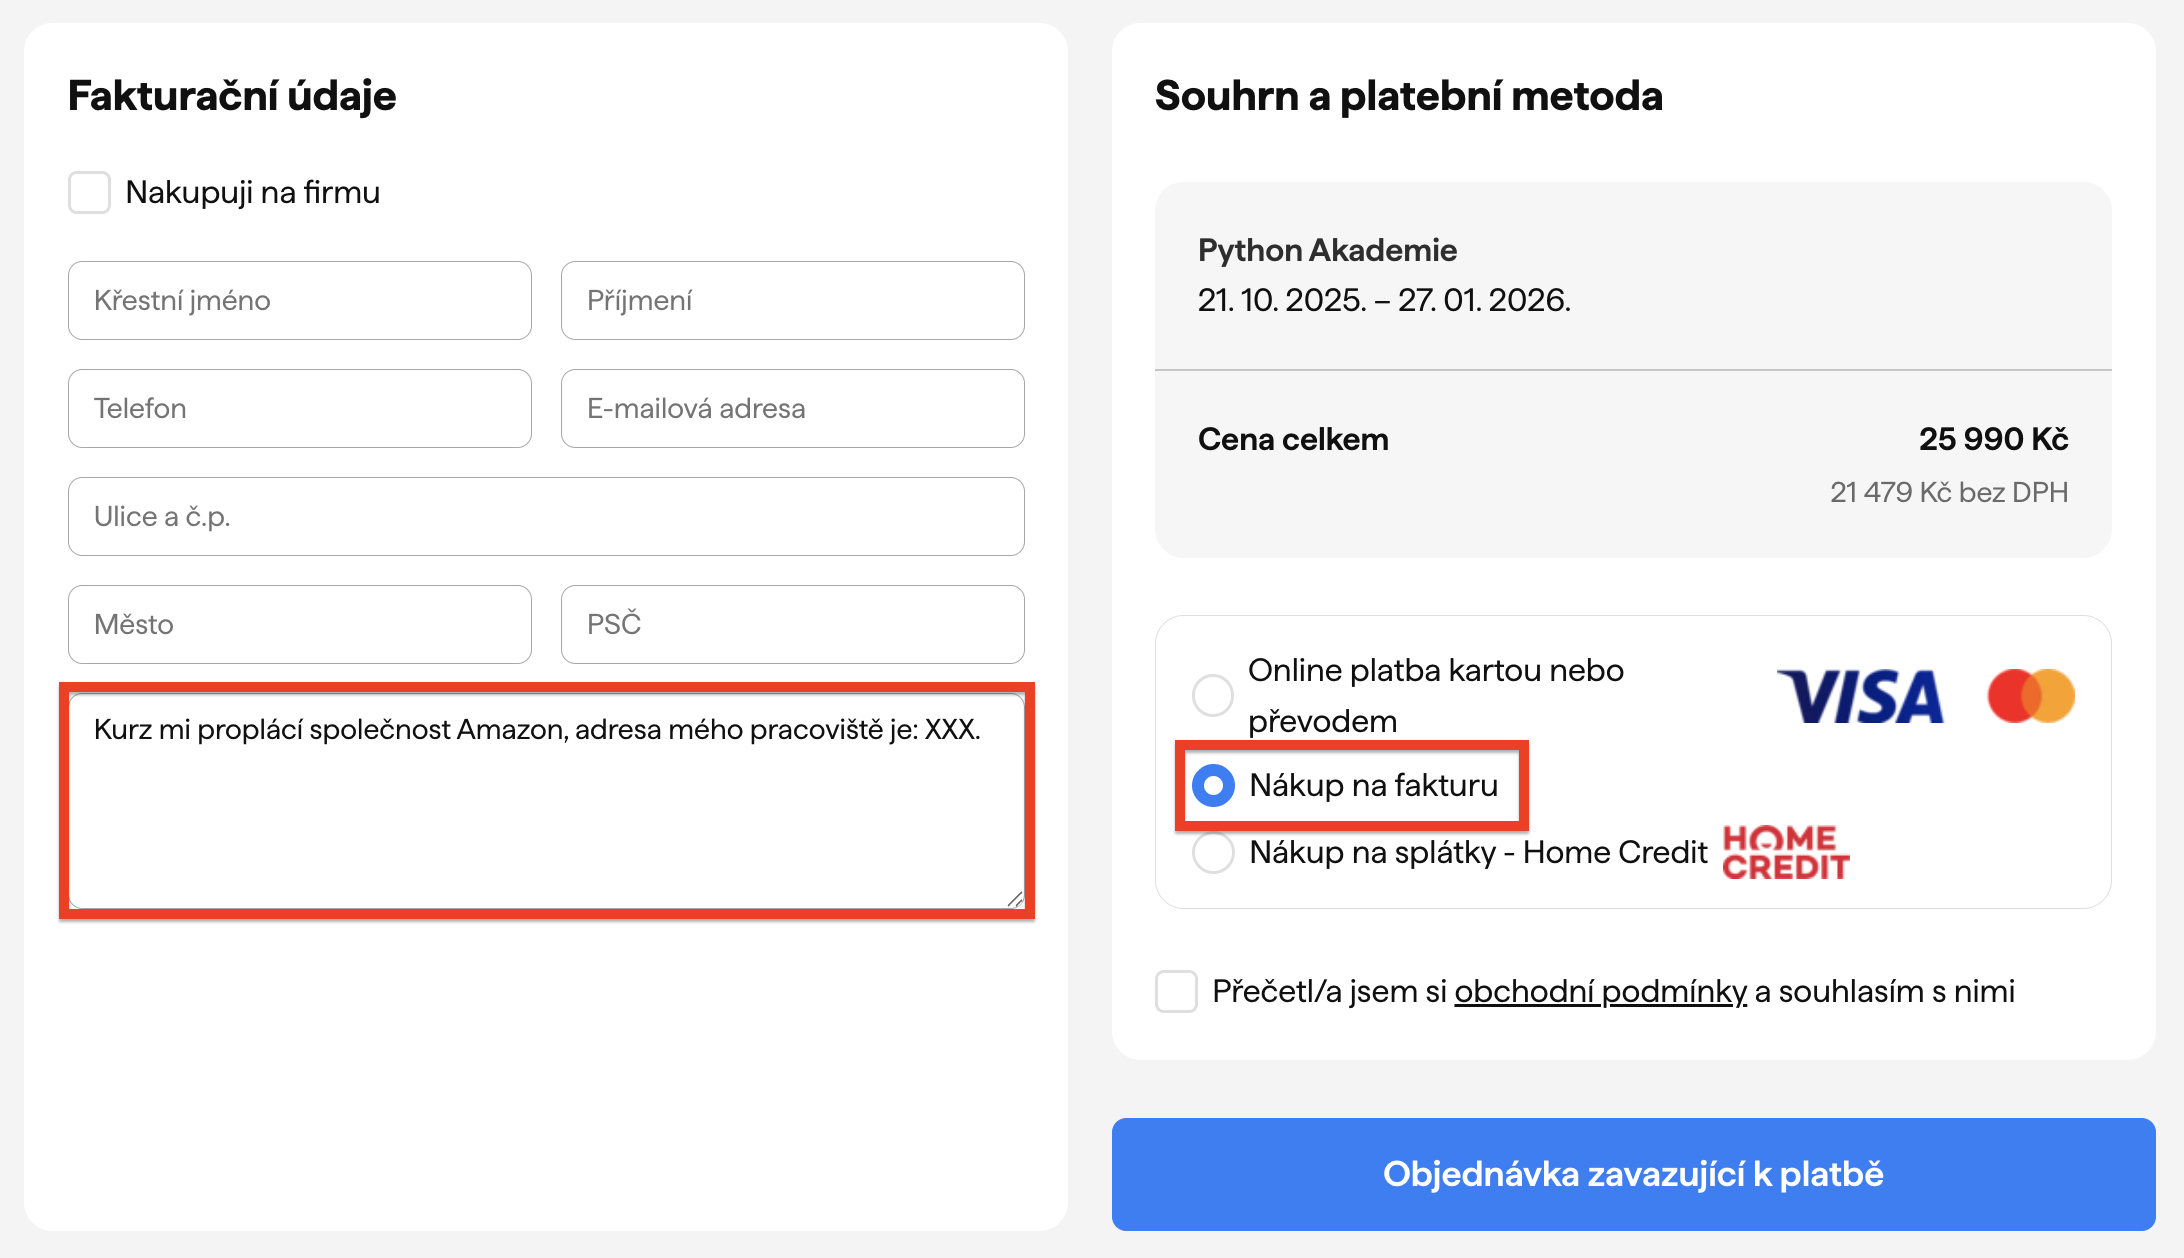Click the note textarea resize handle

point(1015,899)
